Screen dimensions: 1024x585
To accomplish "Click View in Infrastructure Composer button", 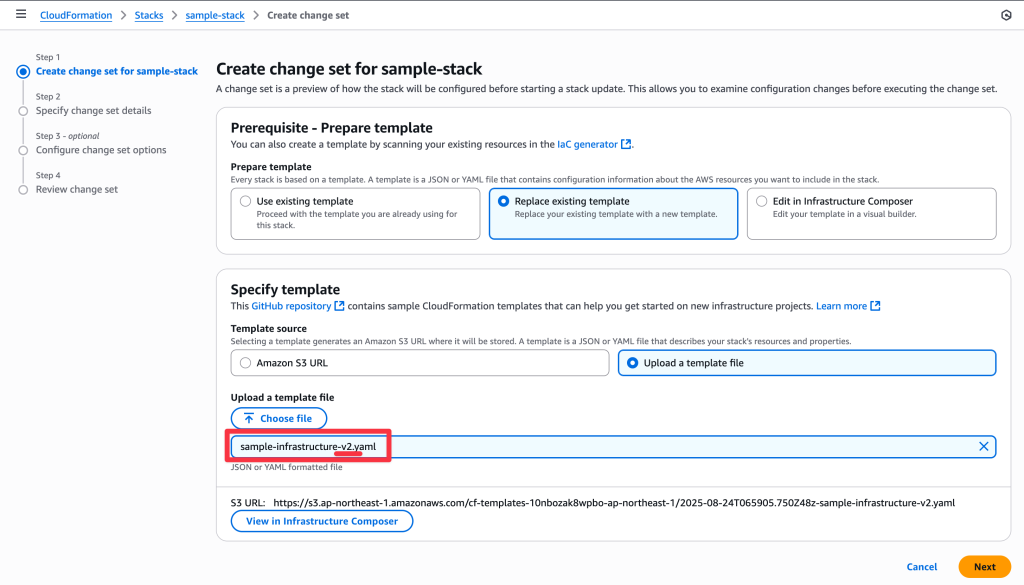I will pos(322,521).
